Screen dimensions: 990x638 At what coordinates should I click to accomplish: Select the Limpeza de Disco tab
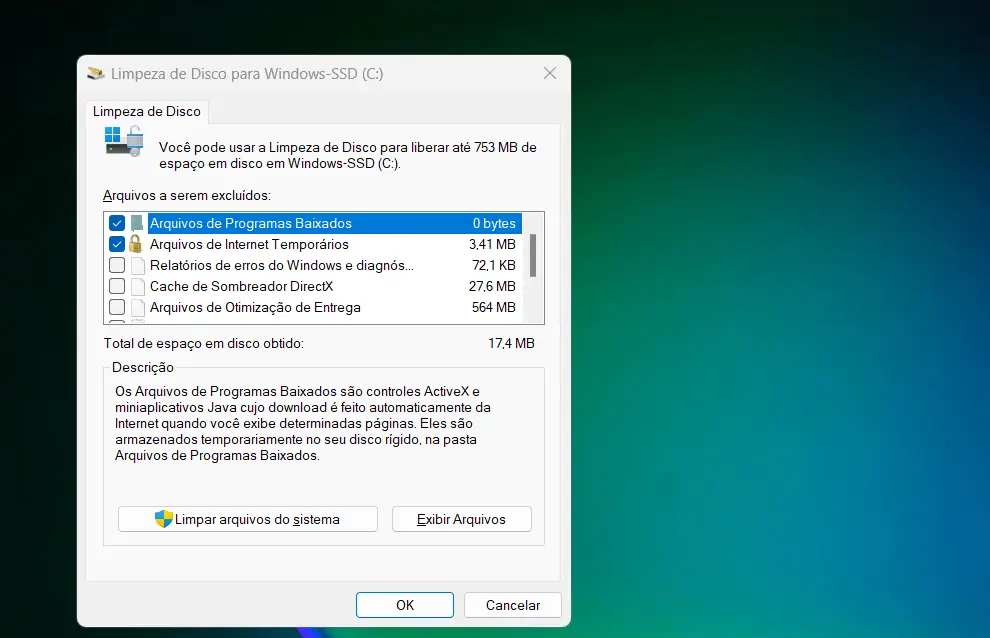pyautogui.click(x=147, y=112)
